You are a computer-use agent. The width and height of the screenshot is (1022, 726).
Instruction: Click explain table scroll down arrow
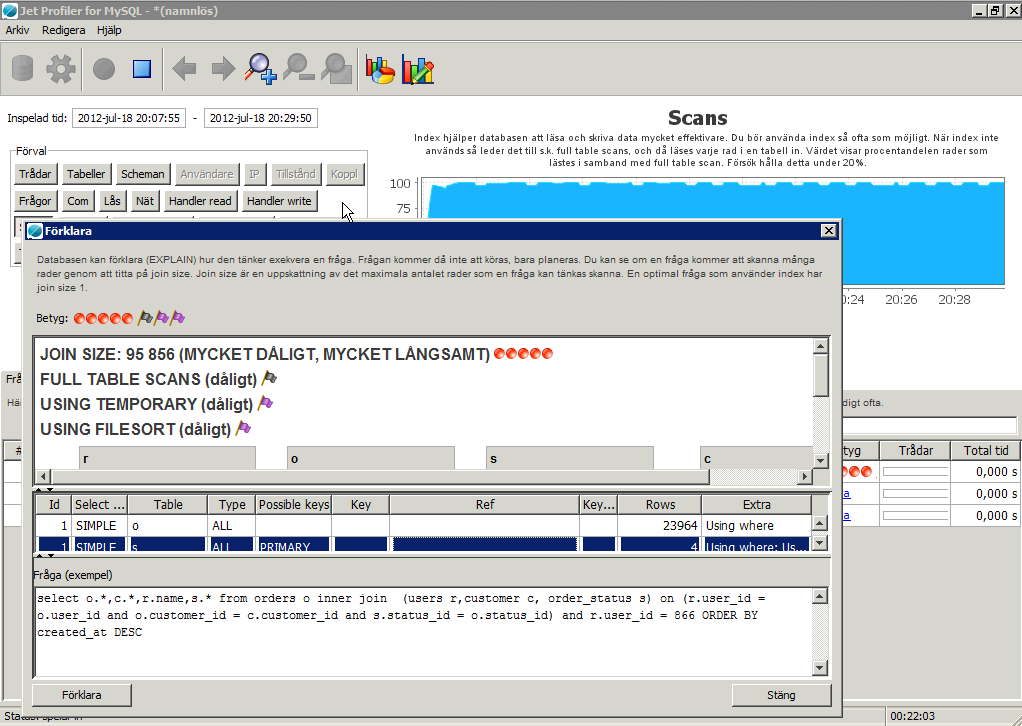pos(821,542)
